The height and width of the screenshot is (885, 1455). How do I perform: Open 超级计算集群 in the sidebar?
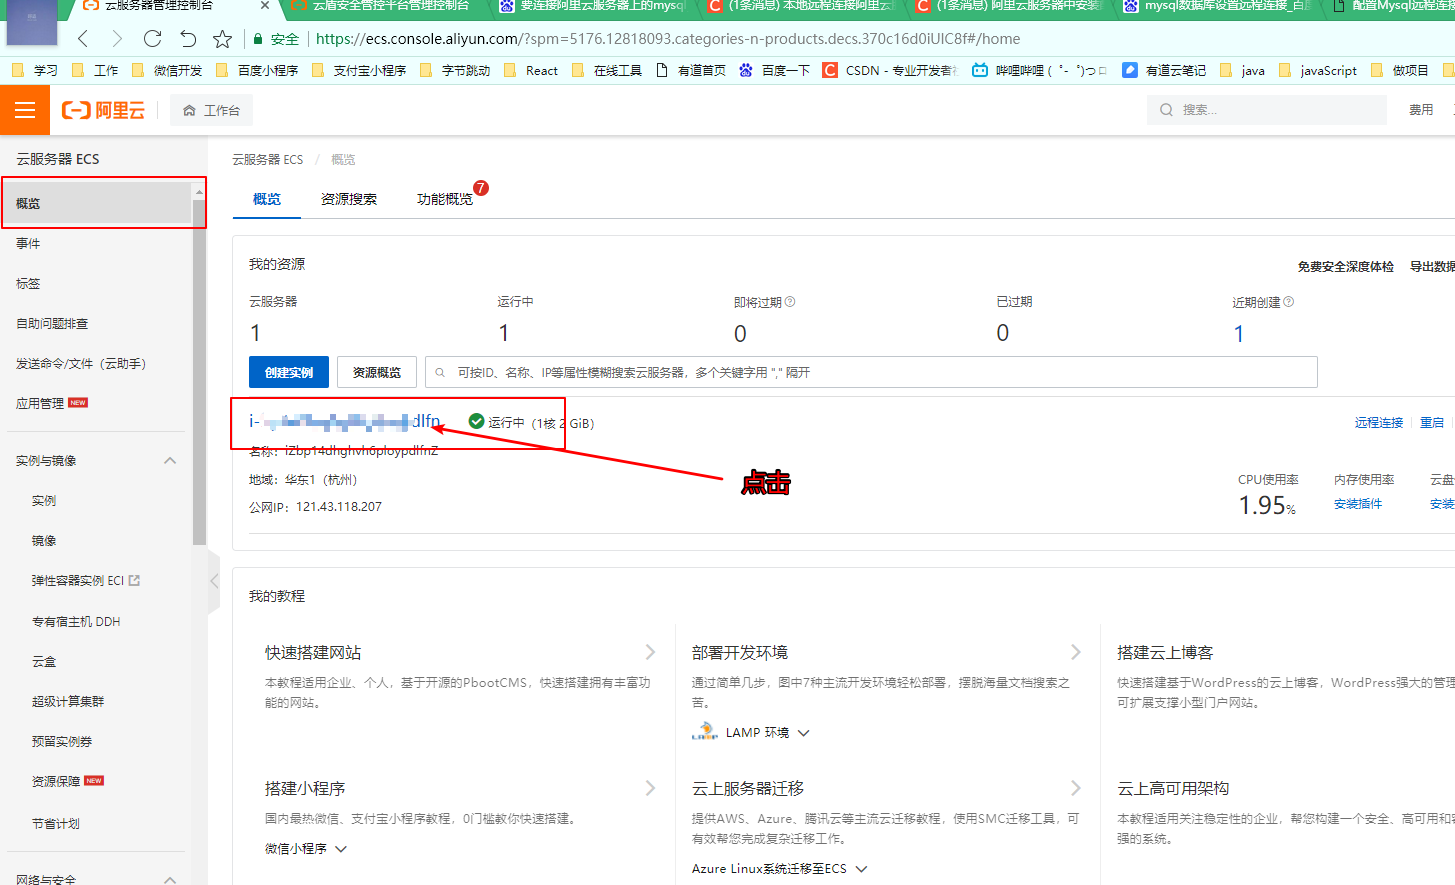[68, 701]
